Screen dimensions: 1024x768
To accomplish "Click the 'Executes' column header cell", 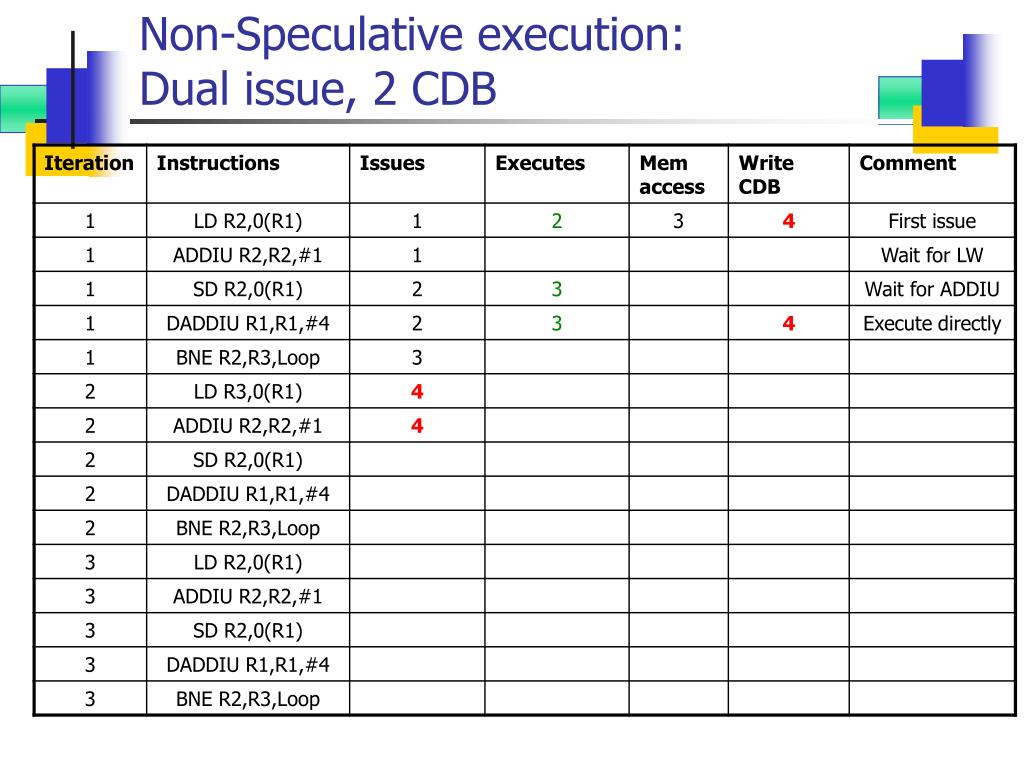I will 557,174.
